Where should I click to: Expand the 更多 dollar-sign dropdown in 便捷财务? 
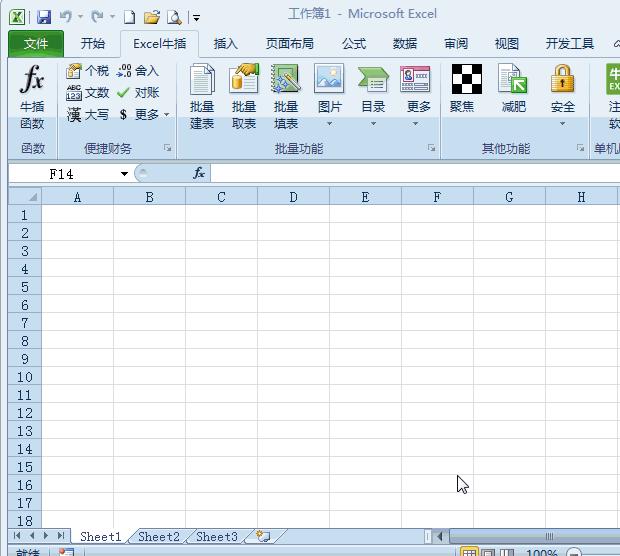point(166,115)
